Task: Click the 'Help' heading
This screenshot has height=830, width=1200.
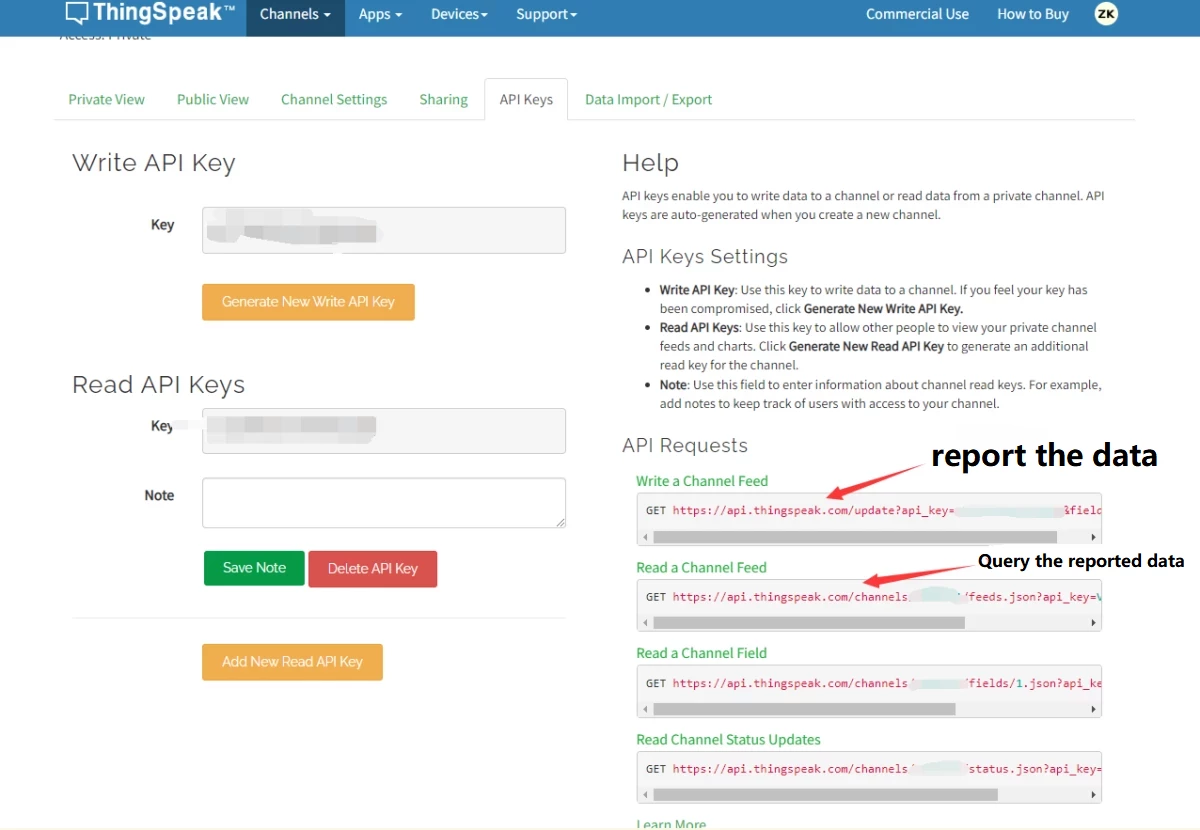Action: click(650, 163)
